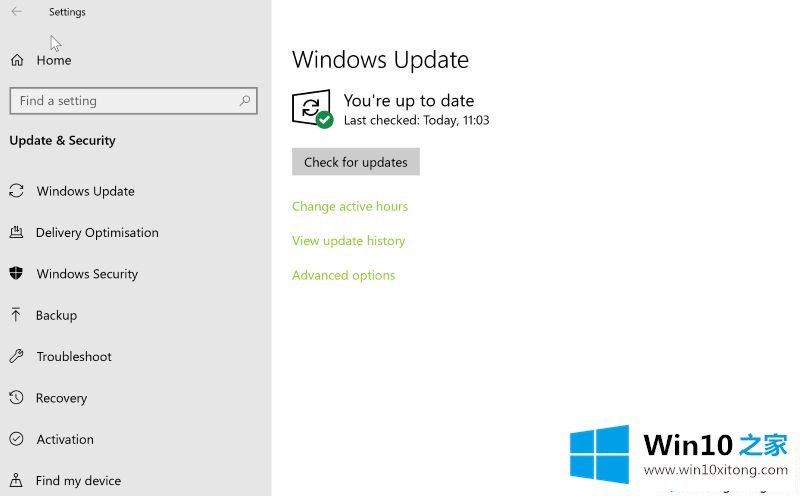This screenshot has height=496, width=800.
Task: Click the You're up to date text
Action: (409, 101)
